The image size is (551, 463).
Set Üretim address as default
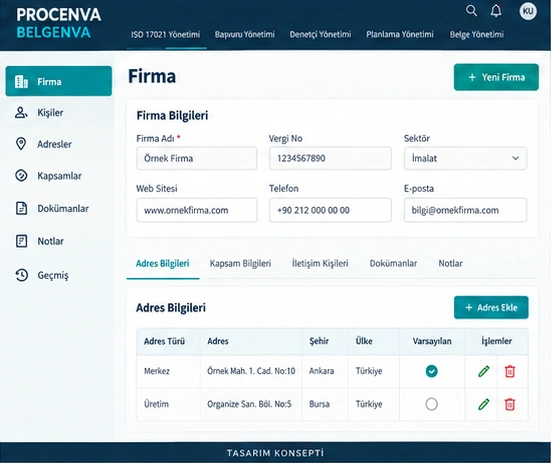432,404
